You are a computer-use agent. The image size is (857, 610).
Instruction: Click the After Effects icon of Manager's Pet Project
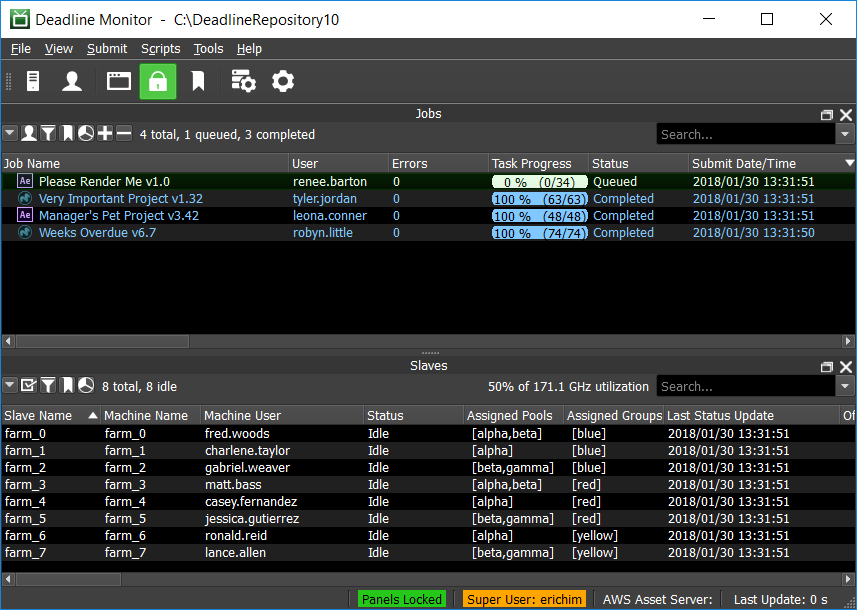[x=25, y=215]
